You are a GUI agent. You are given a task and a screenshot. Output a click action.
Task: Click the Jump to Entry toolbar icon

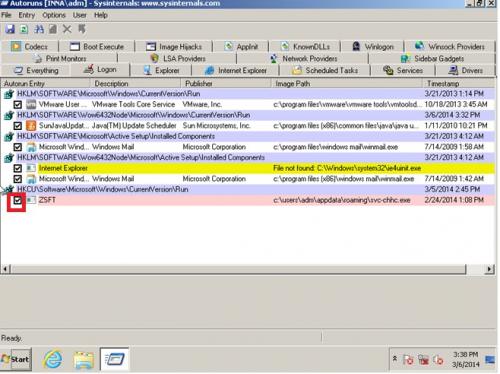pyautogui.click(x=82, y=29)
